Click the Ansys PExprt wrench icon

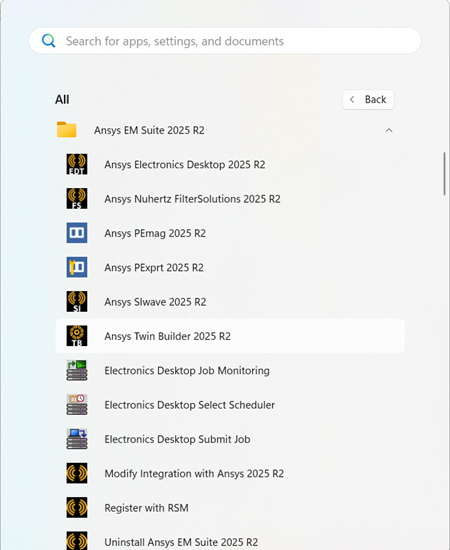[77, 267]
